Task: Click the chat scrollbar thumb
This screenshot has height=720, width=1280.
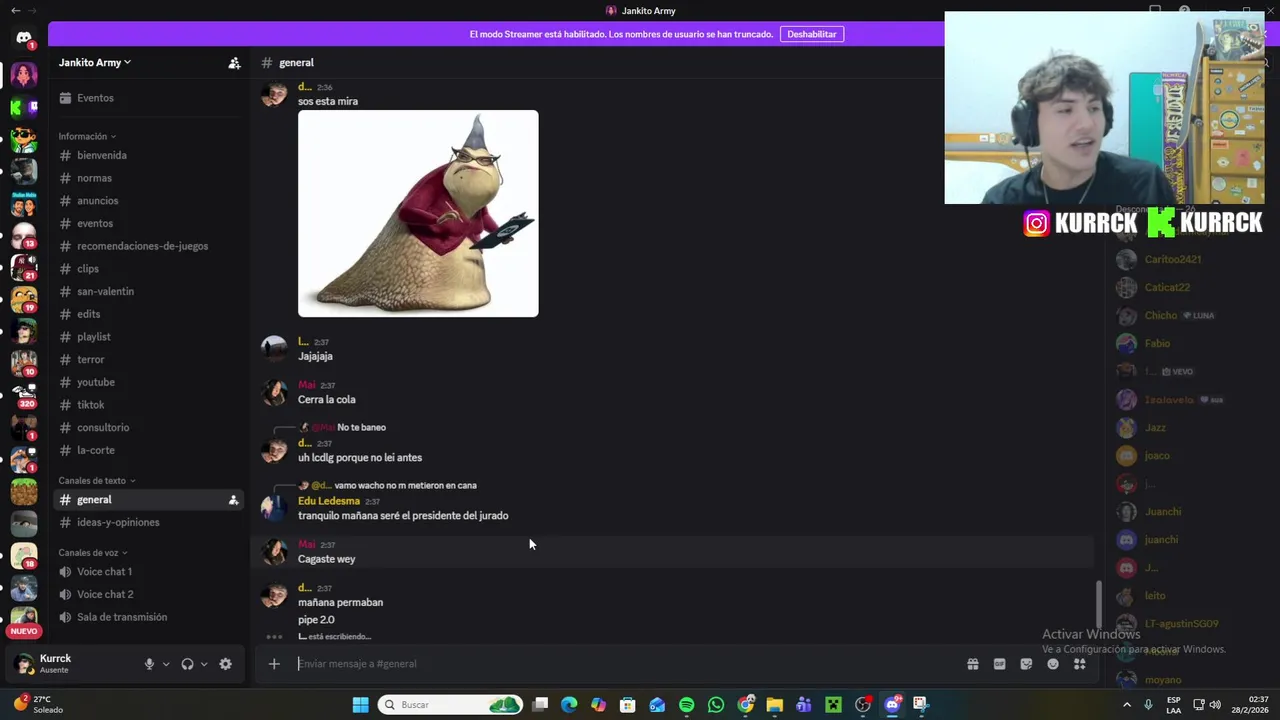Action: (1099, 605)
